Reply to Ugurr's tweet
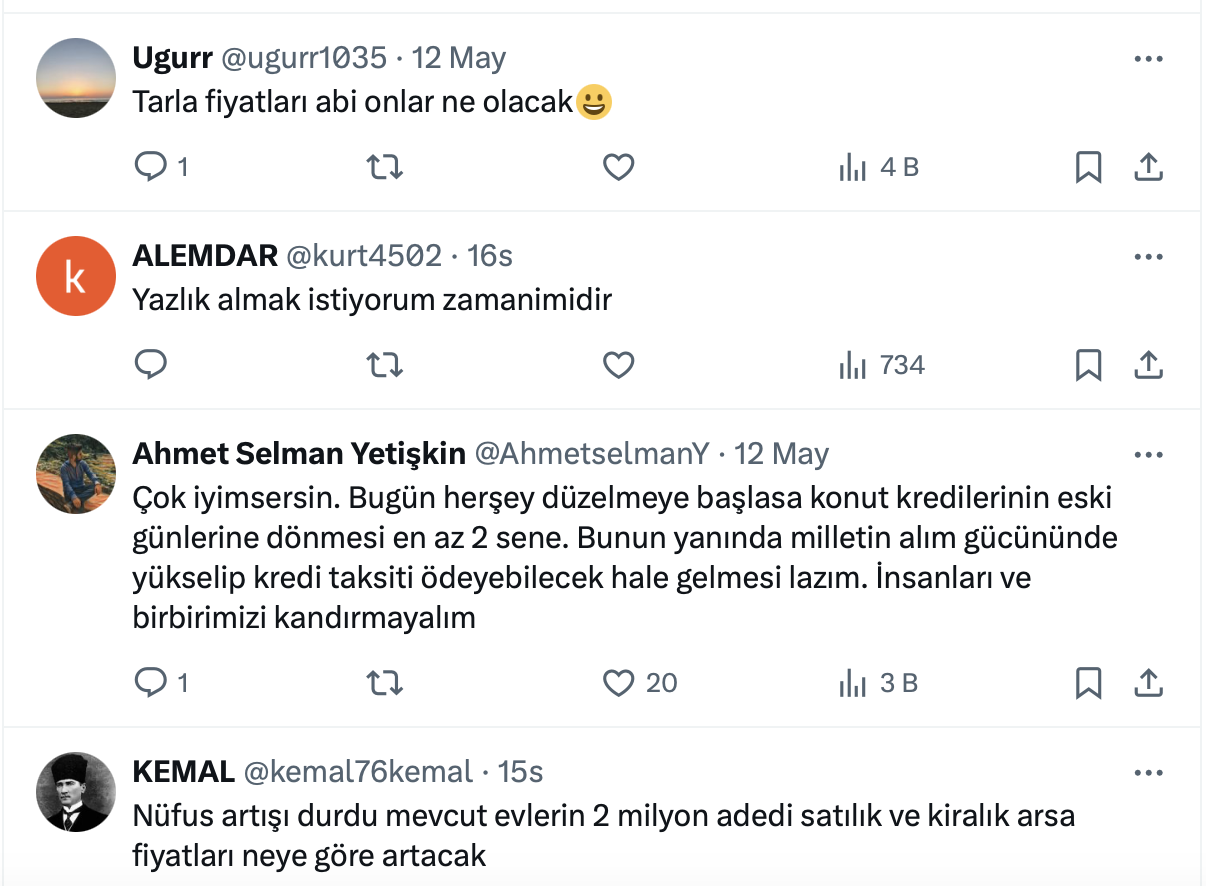The image size is (1206, 886). (x=150, y=167)
